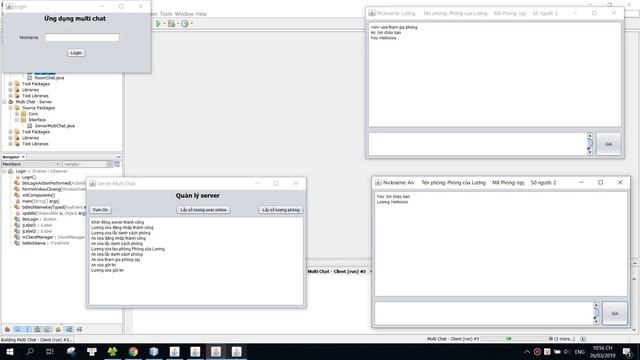This screenshot has height=360, width=640.
Task: Click the message input in Lương's chat window
Action: point(478,144)
